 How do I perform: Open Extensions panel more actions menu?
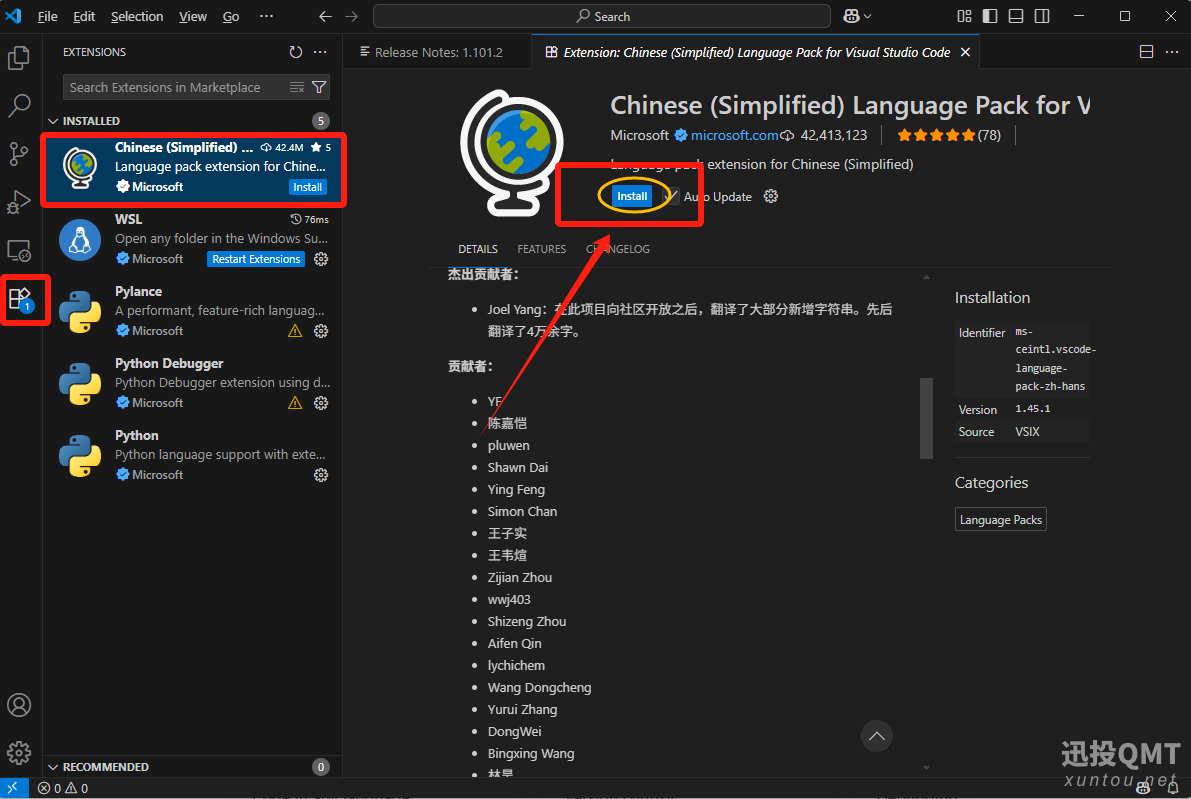pyautogui.click(x=320, y=52)
